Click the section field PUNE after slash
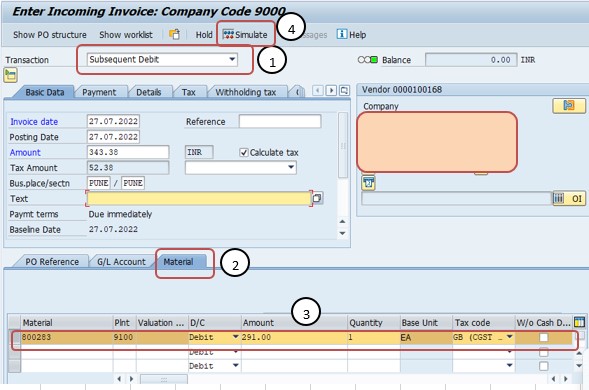The width and height of the screenshot is (589, 390). 133,183
